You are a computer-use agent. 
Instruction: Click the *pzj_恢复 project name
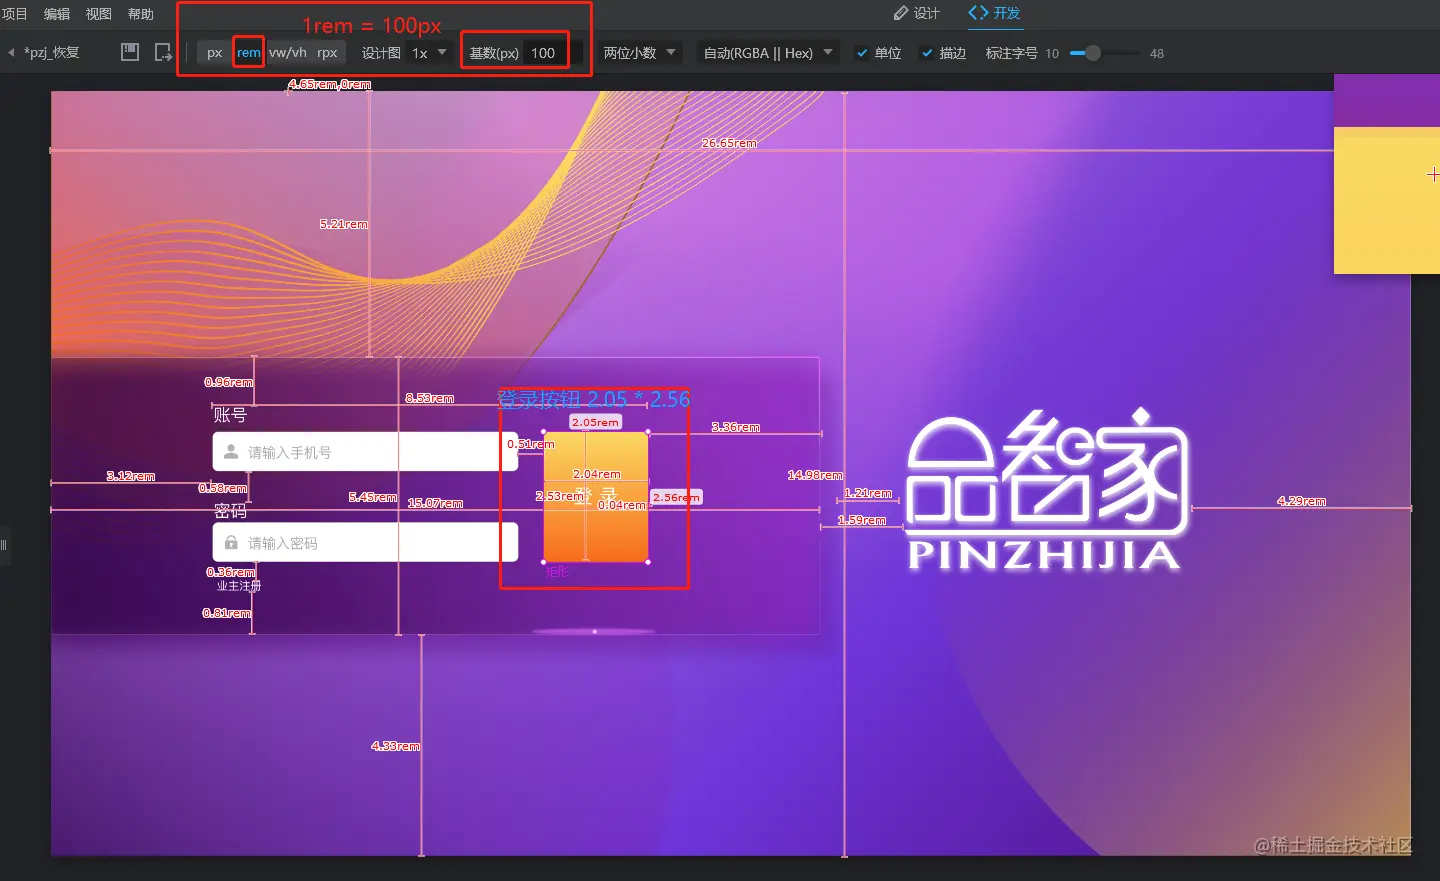tap(52, 53)
